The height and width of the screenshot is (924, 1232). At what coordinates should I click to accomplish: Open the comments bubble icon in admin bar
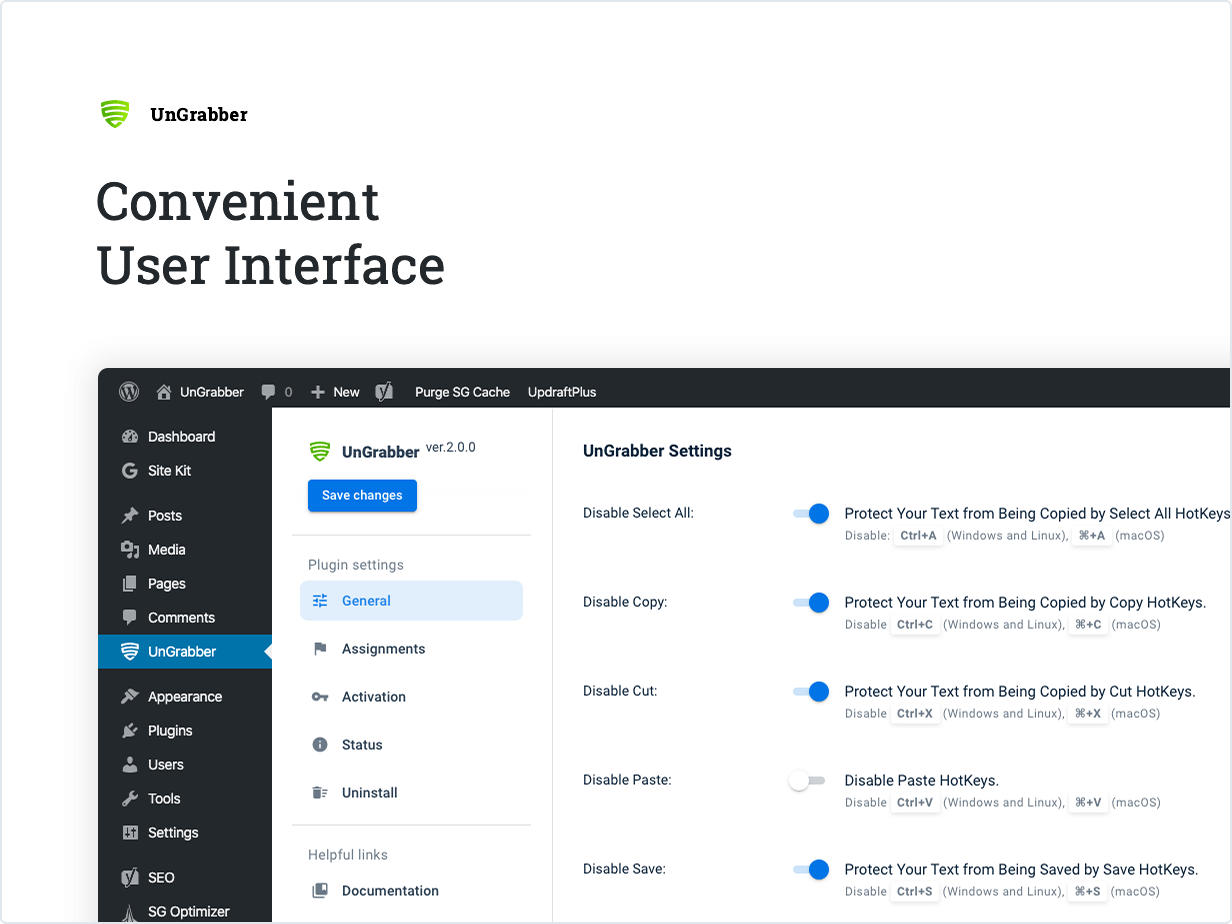point(268,392)
